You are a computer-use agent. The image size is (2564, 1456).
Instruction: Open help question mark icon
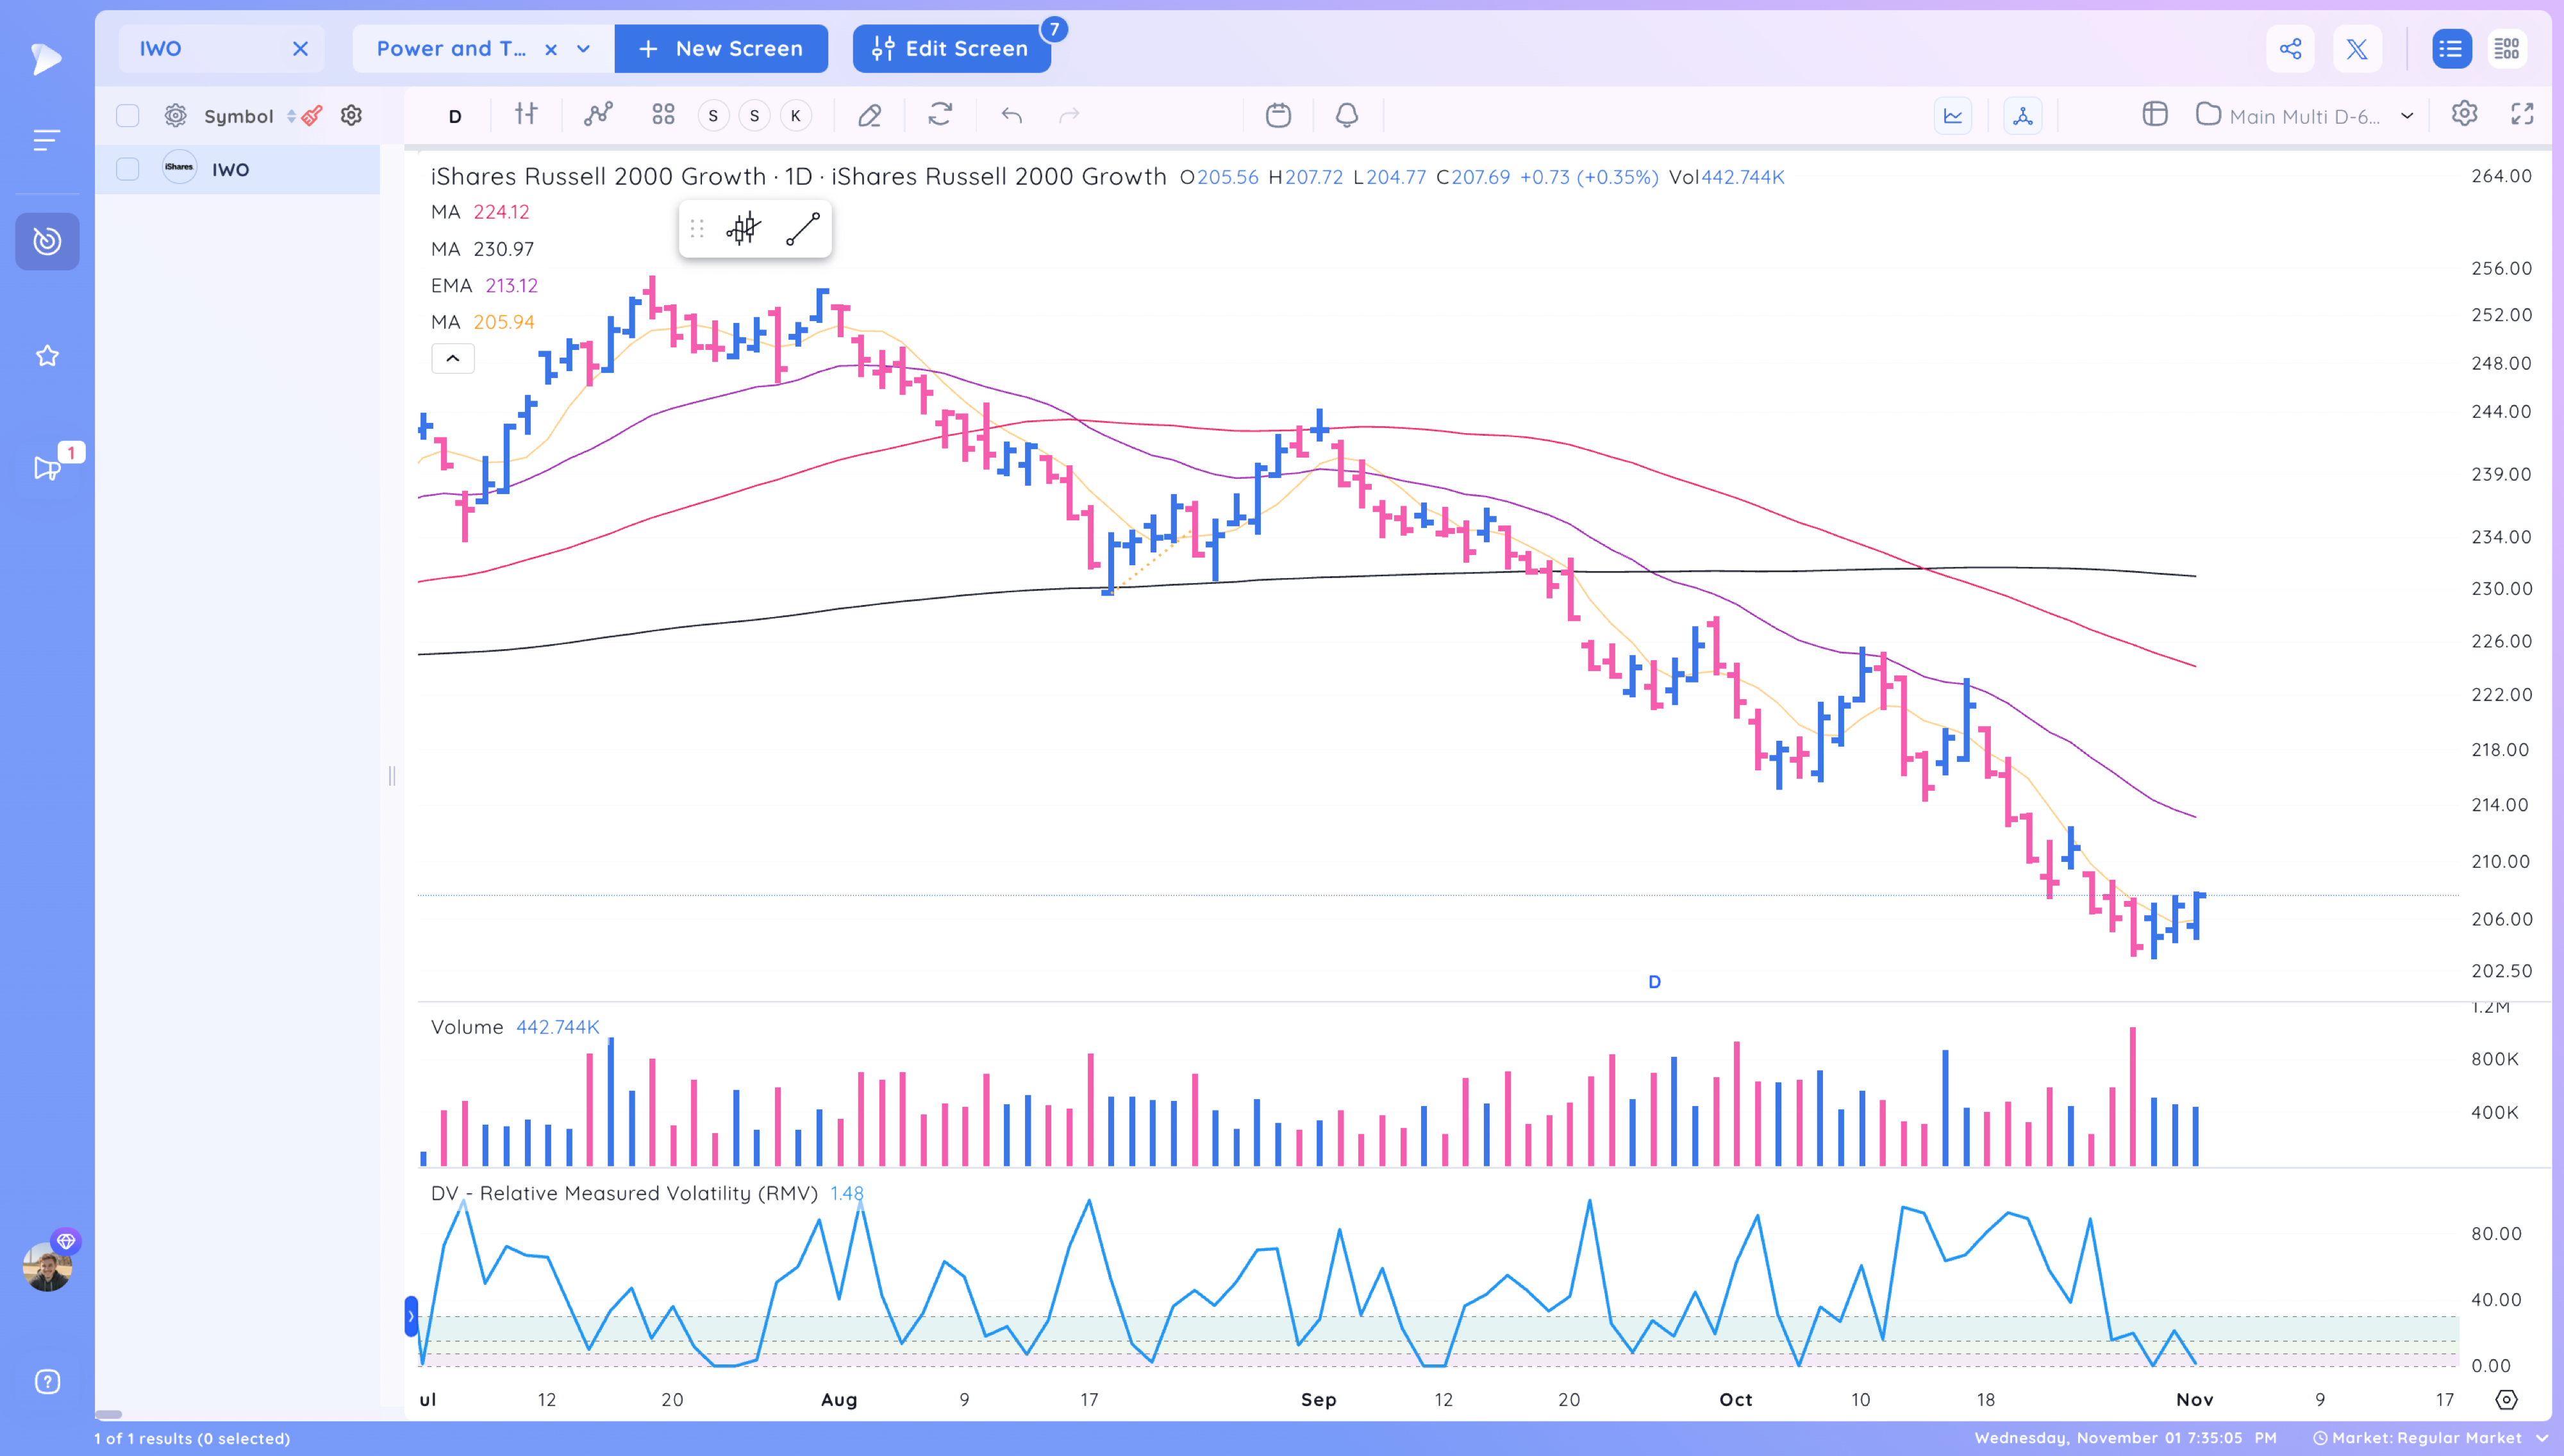point(47,1381)
